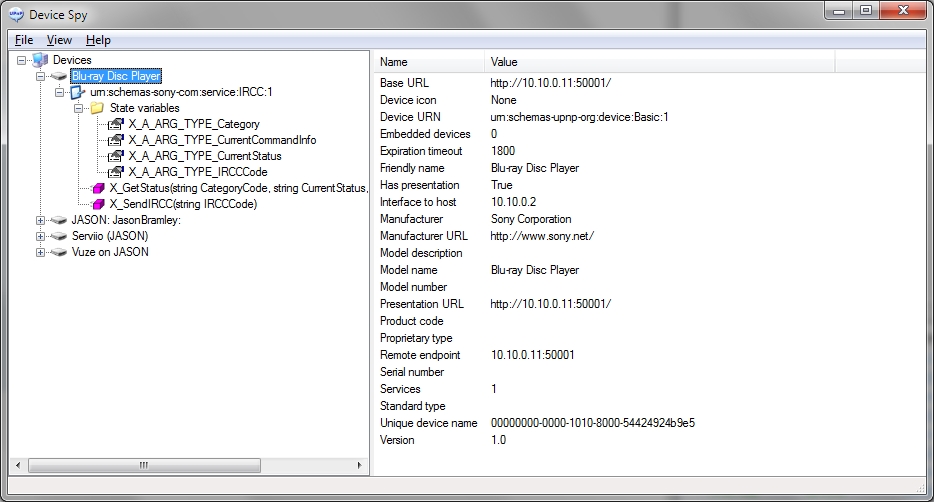934x502 pixels.
Task: Click the X_SendIRCC action purple icon
Action: point(97,204)
